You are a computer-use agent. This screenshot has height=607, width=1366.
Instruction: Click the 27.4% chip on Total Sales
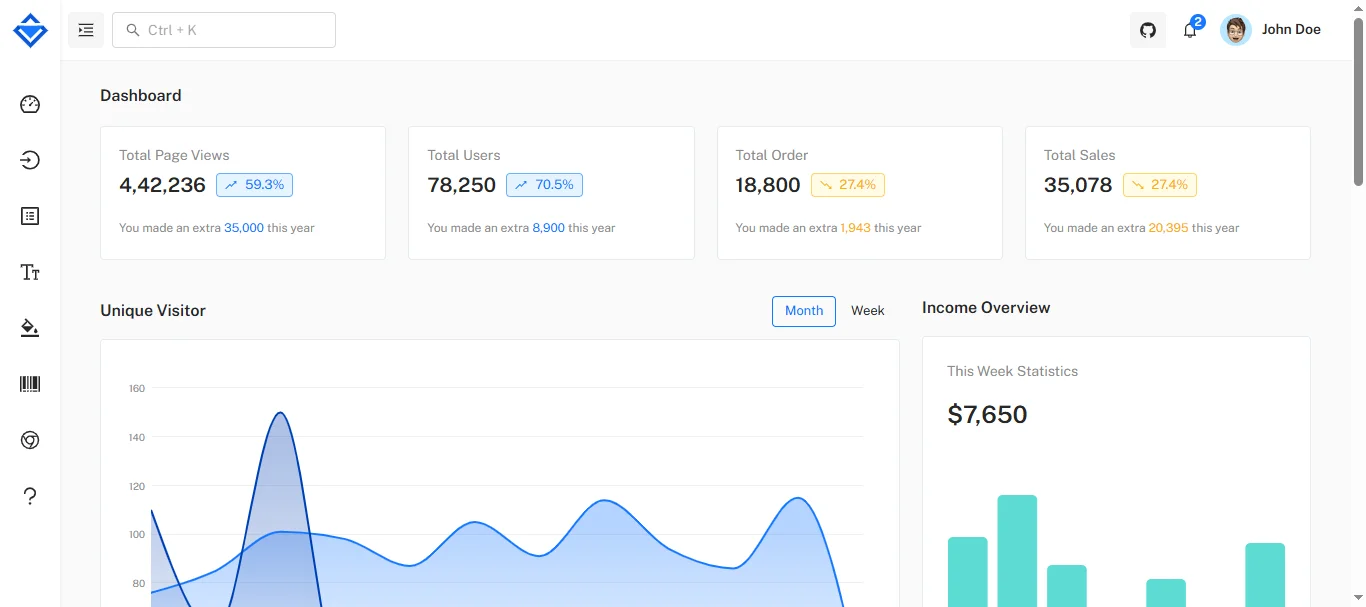click(x=1160, y=185)
